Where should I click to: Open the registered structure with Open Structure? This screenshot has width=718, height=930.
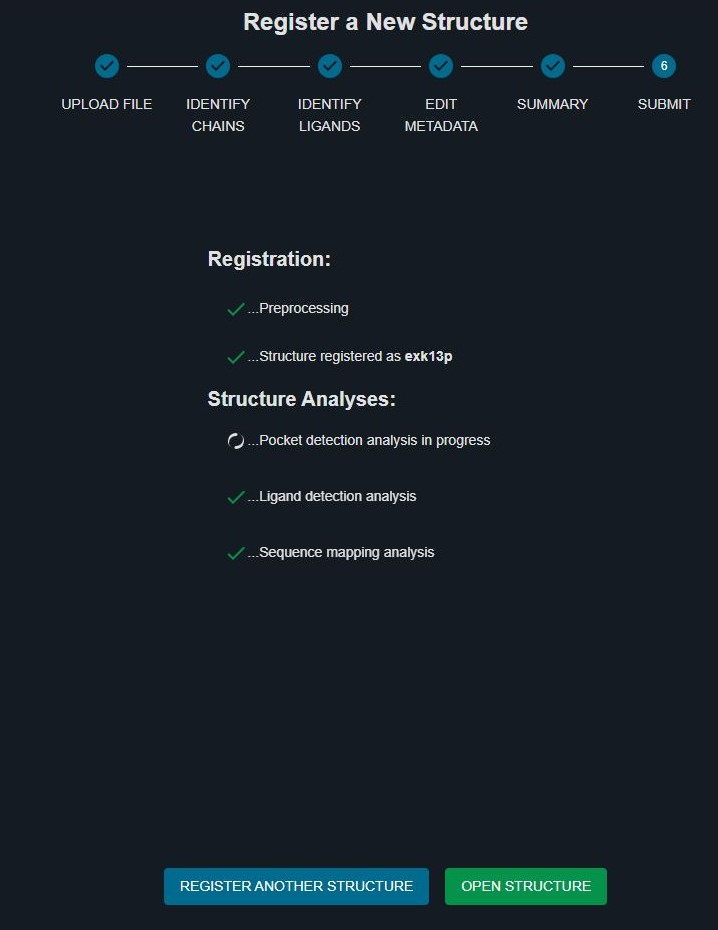click(526, 886)
